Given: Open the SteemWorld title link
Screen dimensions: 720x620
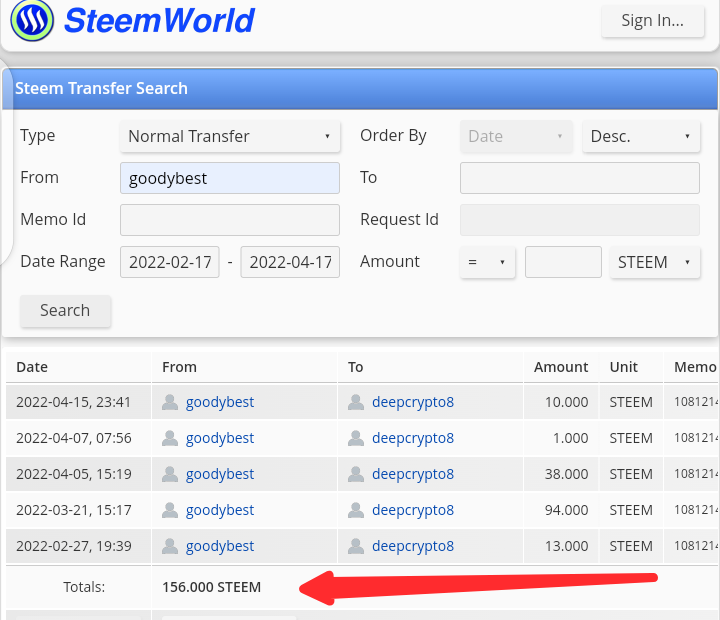Looking at the screenshot, I should point(159,21).
